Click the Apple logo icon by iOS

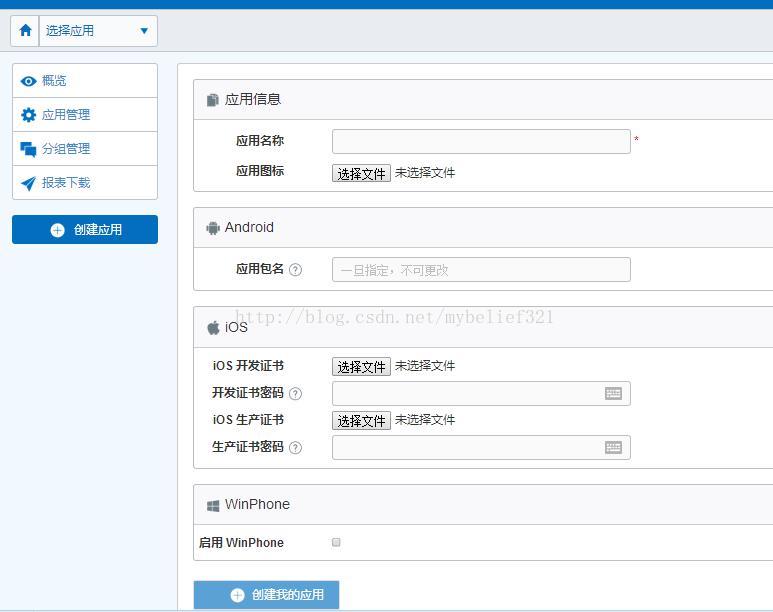213,327
